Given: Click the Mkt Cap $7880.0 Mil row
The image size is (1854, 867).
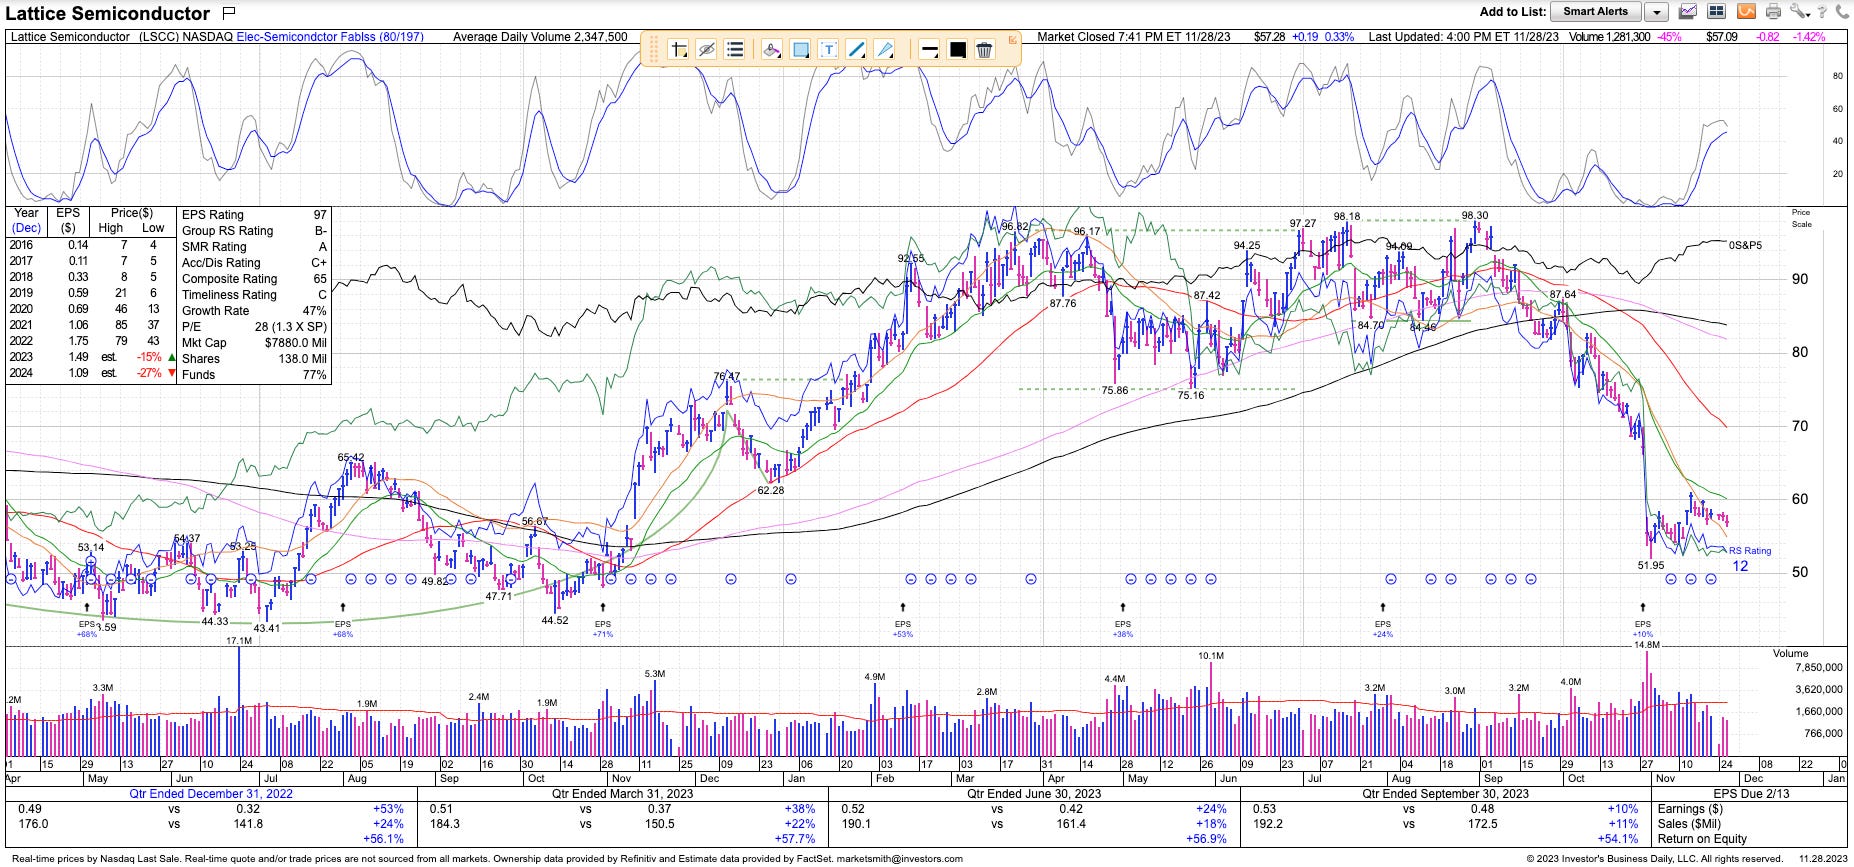Looking at the screenshot, I should [254, 343].
